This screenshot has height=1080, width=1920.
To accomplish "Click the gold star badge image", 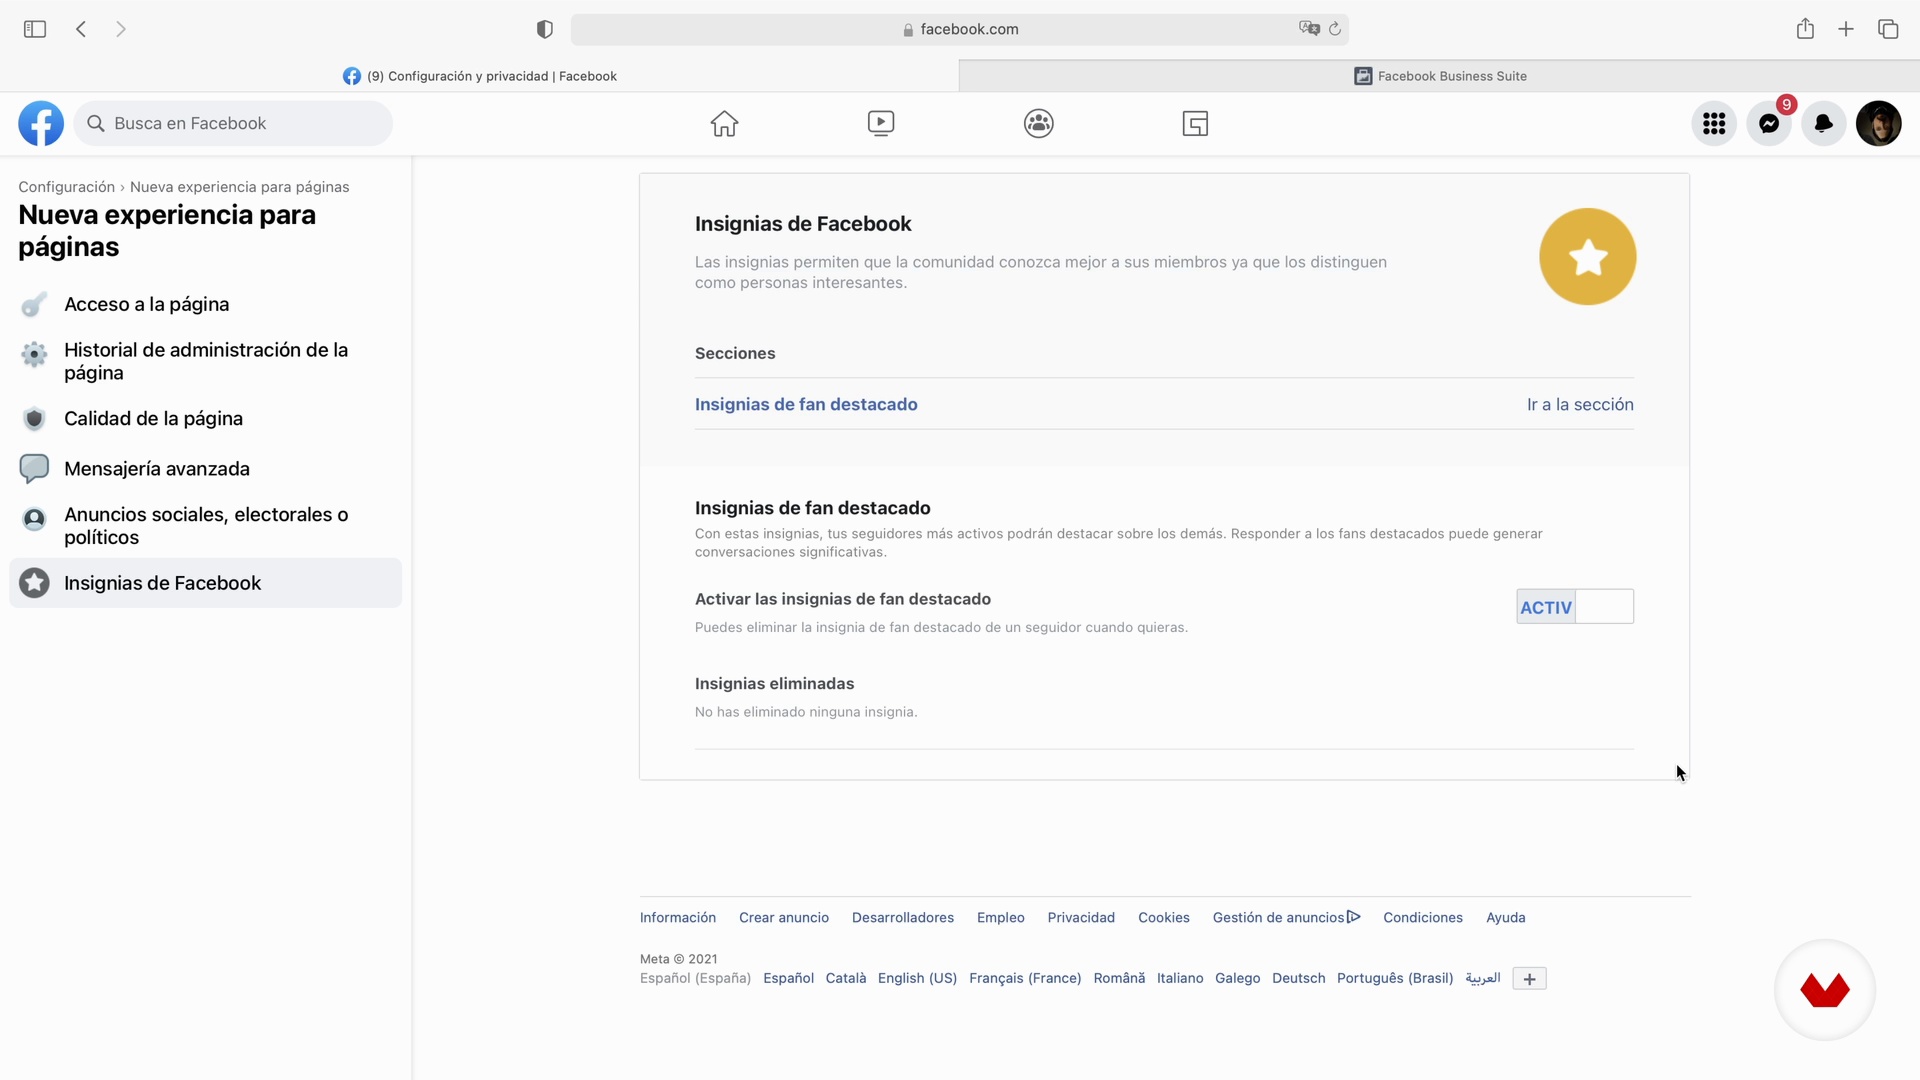I will point(1587,257).
